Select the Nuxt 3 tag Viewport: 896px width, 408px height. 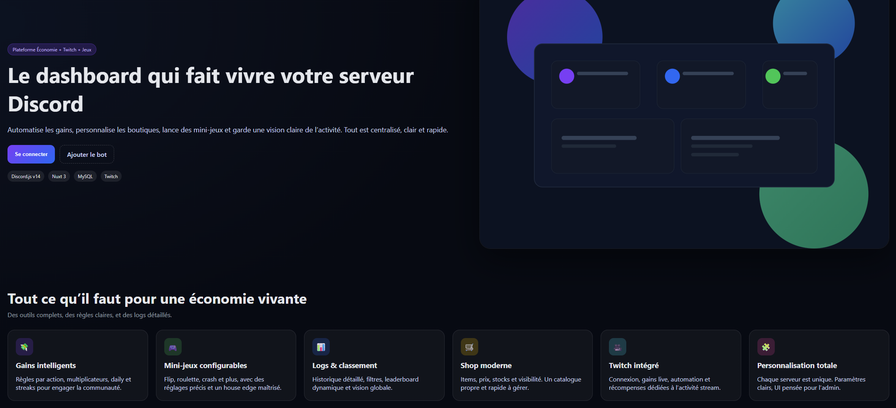point(59,176)
